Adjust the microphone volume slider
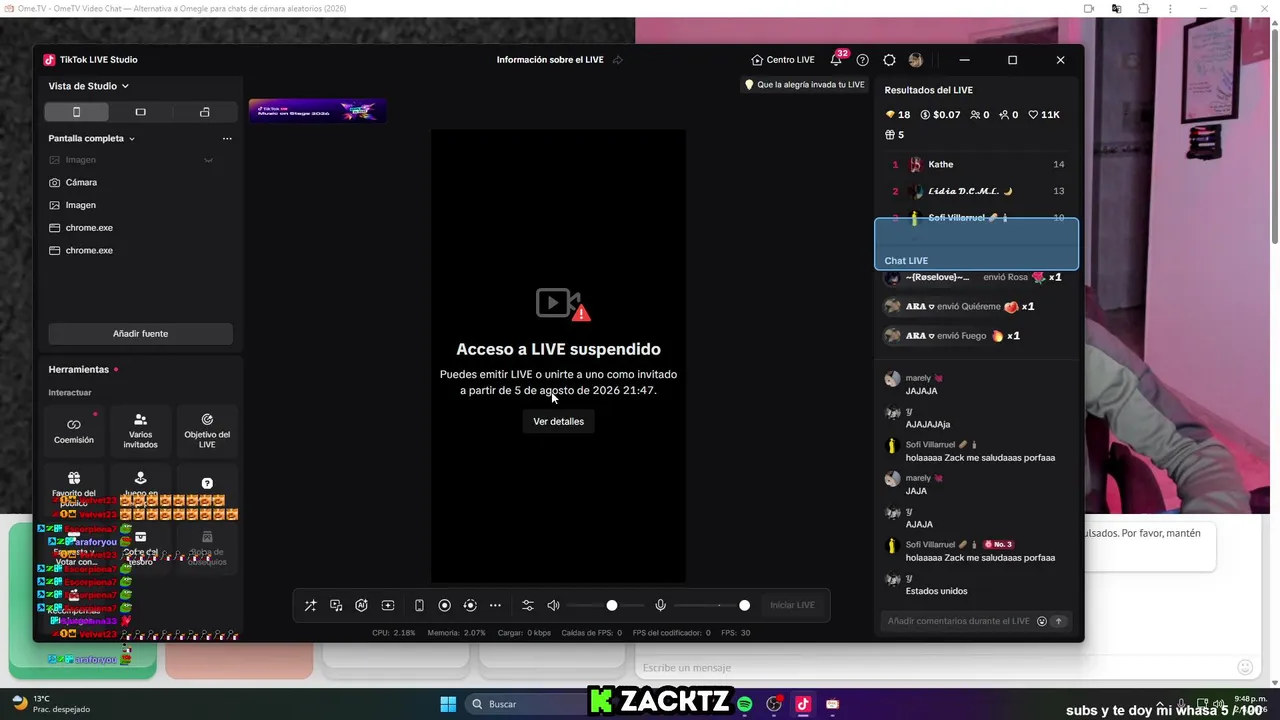 [712, 605]
